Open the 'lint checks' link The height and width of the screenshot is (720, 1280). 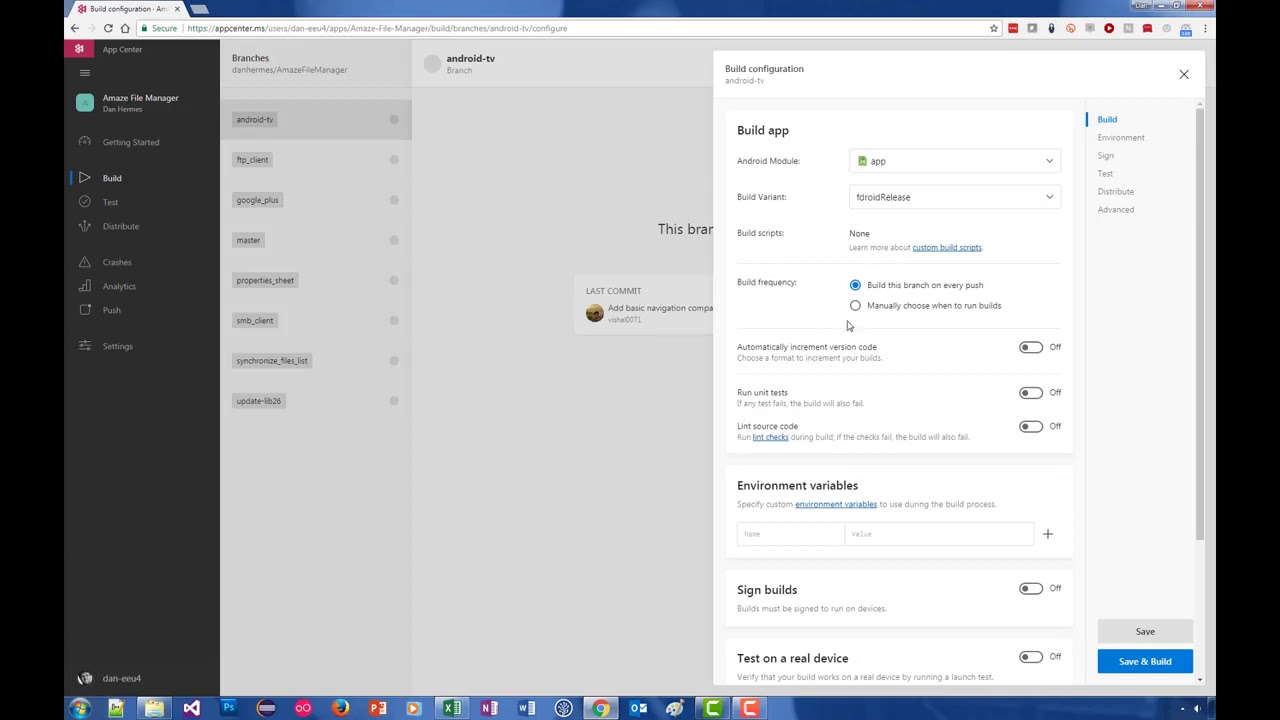pyautogui.click(x=770, y=437)
